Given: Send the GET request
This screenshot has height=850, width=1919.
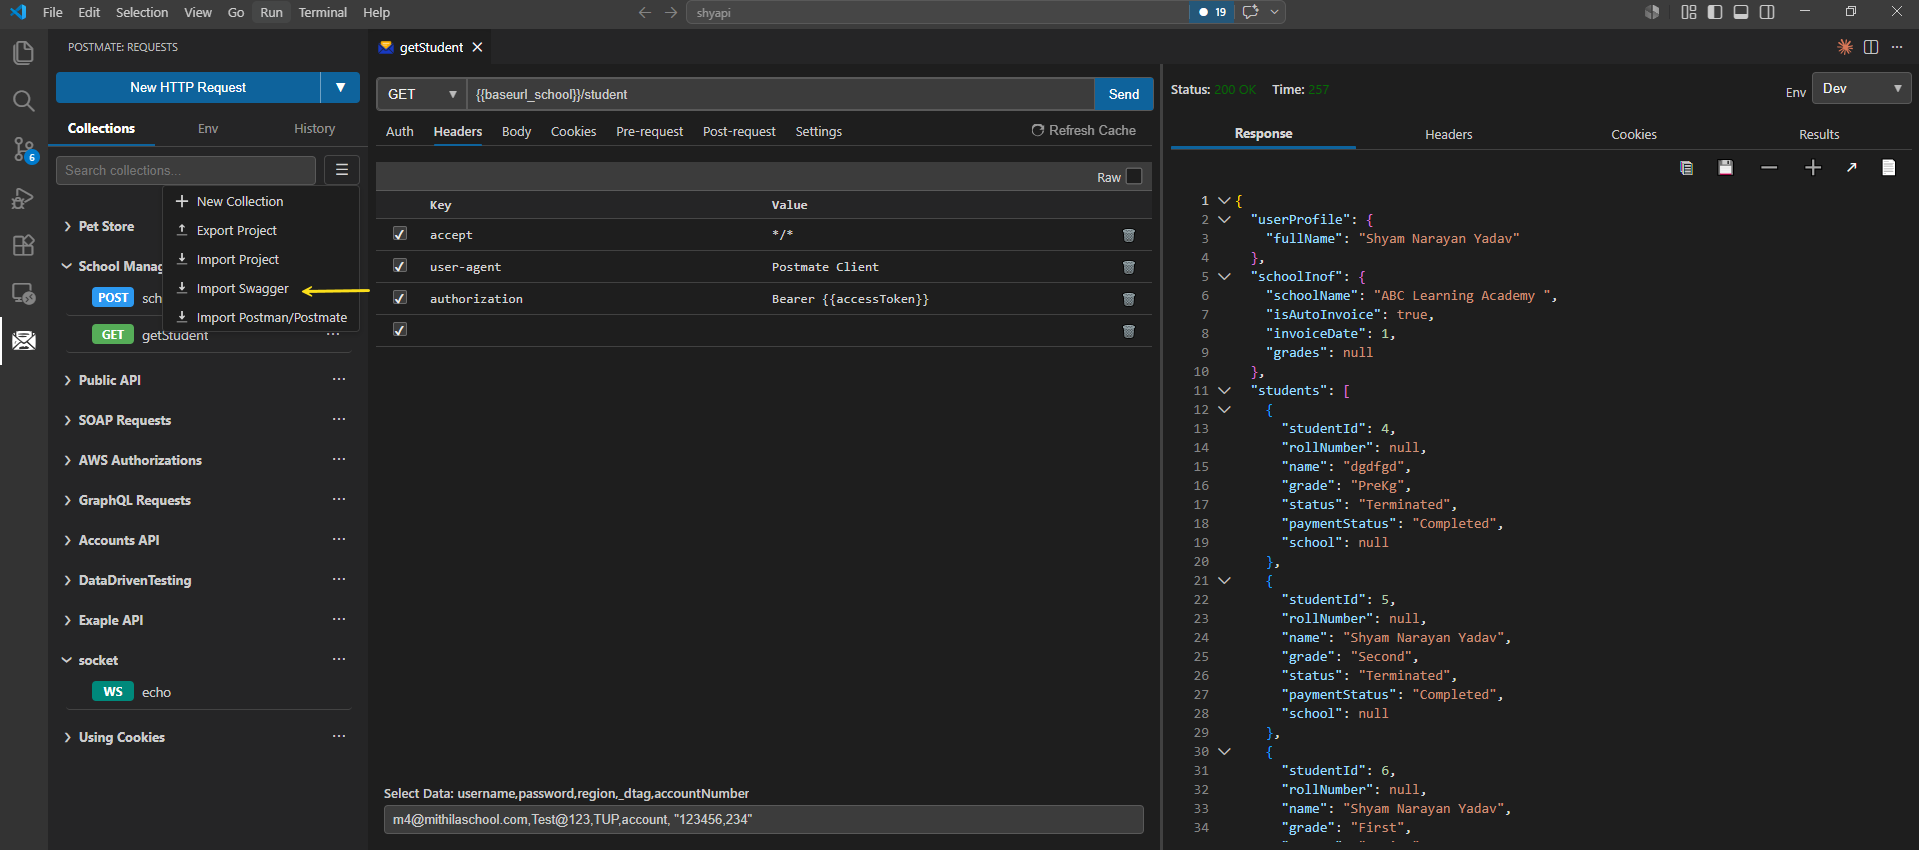Looking at the screenshot, I should (x=1124, y=94).
